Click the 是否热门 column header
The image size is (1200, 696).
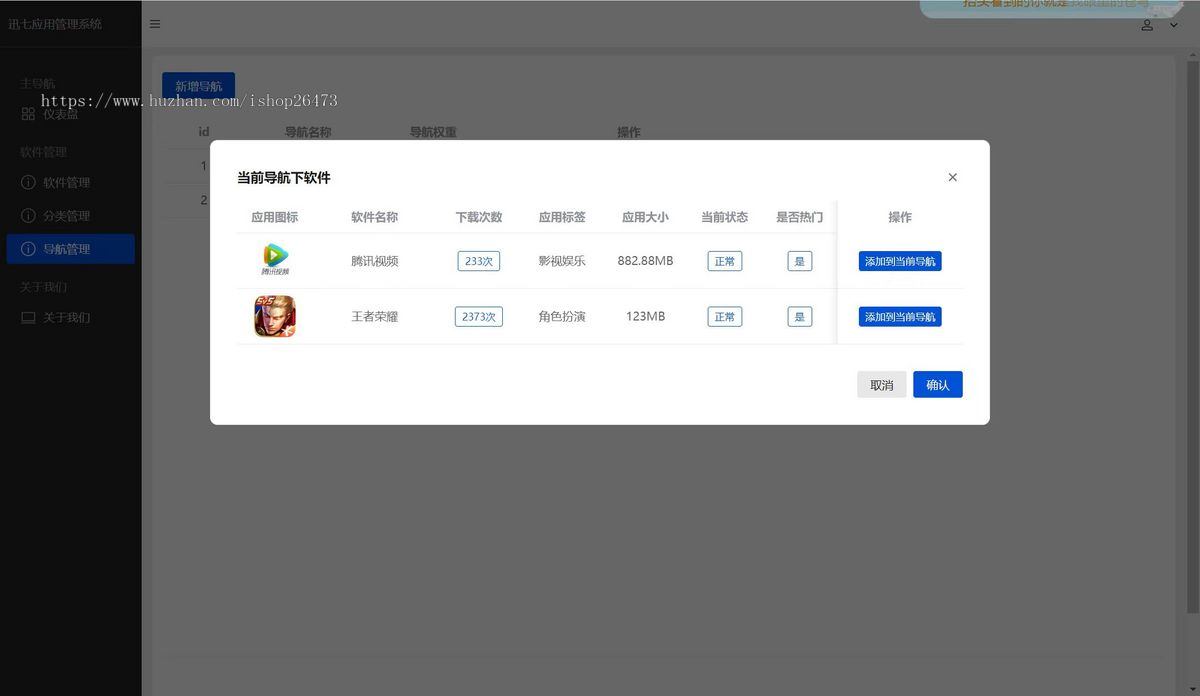pyautogui.click(x=799, y=217)
